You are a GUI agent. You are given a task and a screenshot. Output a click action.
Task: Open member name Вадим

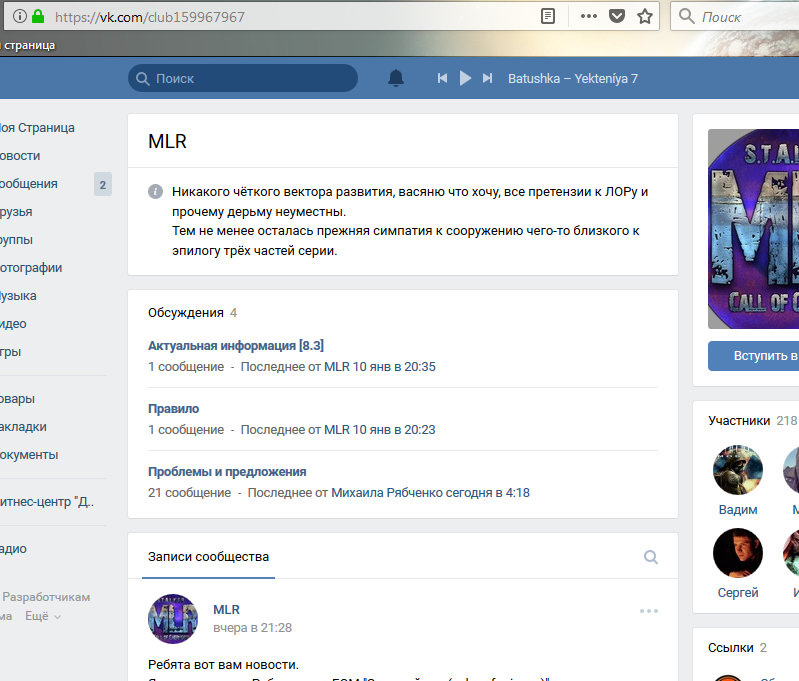pos(738,510)
